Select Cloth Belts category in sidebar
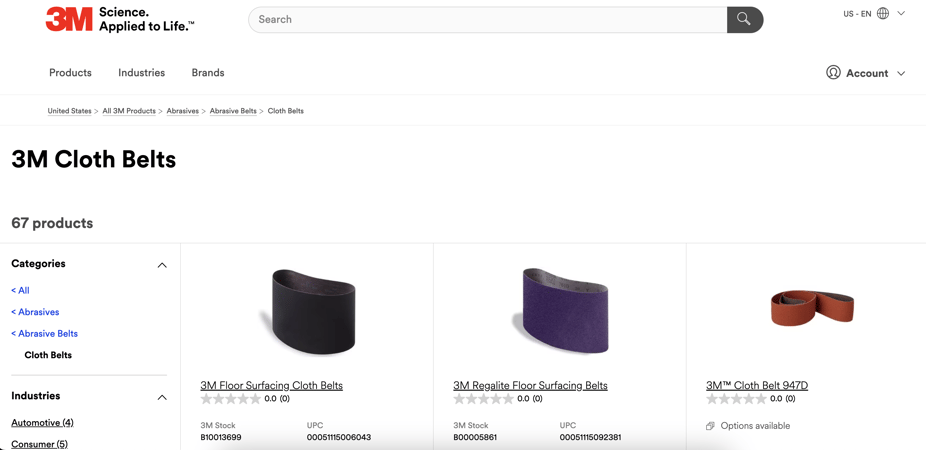Screen dimensions: 926x450 pos(48,355)
